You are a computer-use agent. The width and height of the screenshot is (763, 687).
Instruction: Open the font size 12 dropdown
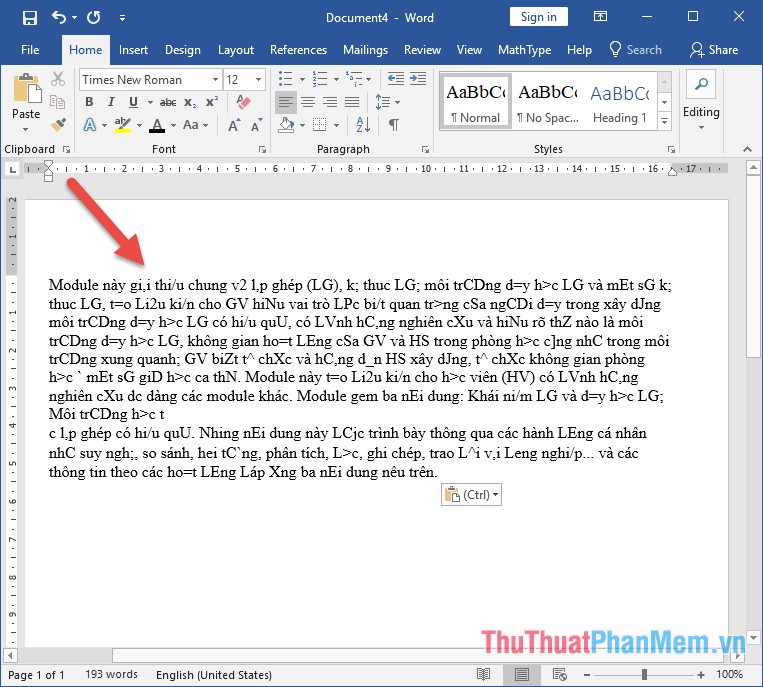click(258, 79)
